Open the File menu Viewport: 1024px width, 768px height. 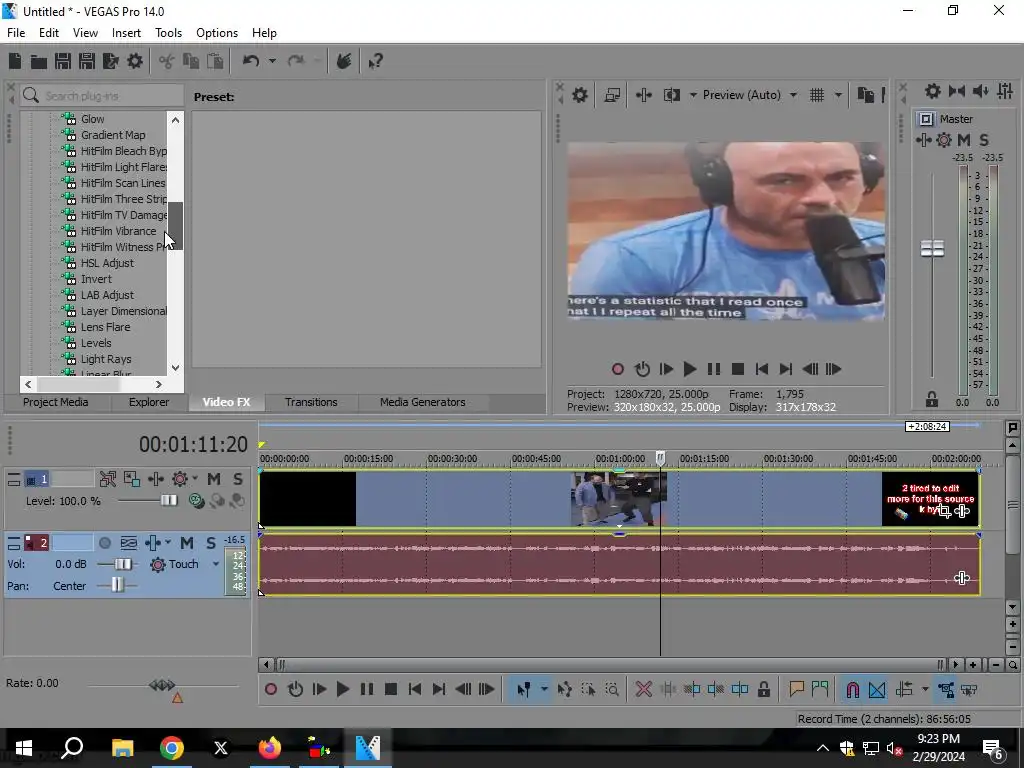pos(16,33)
